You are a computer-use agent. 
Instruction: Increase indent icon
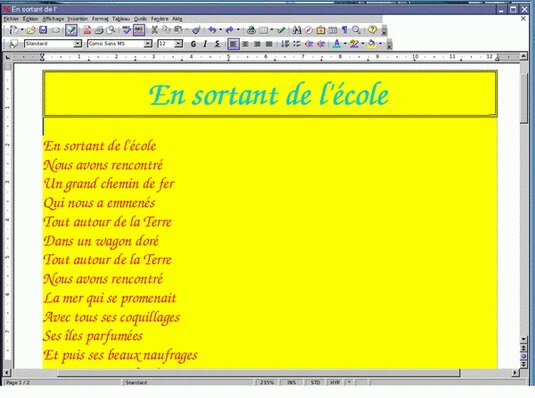[321, 44]
